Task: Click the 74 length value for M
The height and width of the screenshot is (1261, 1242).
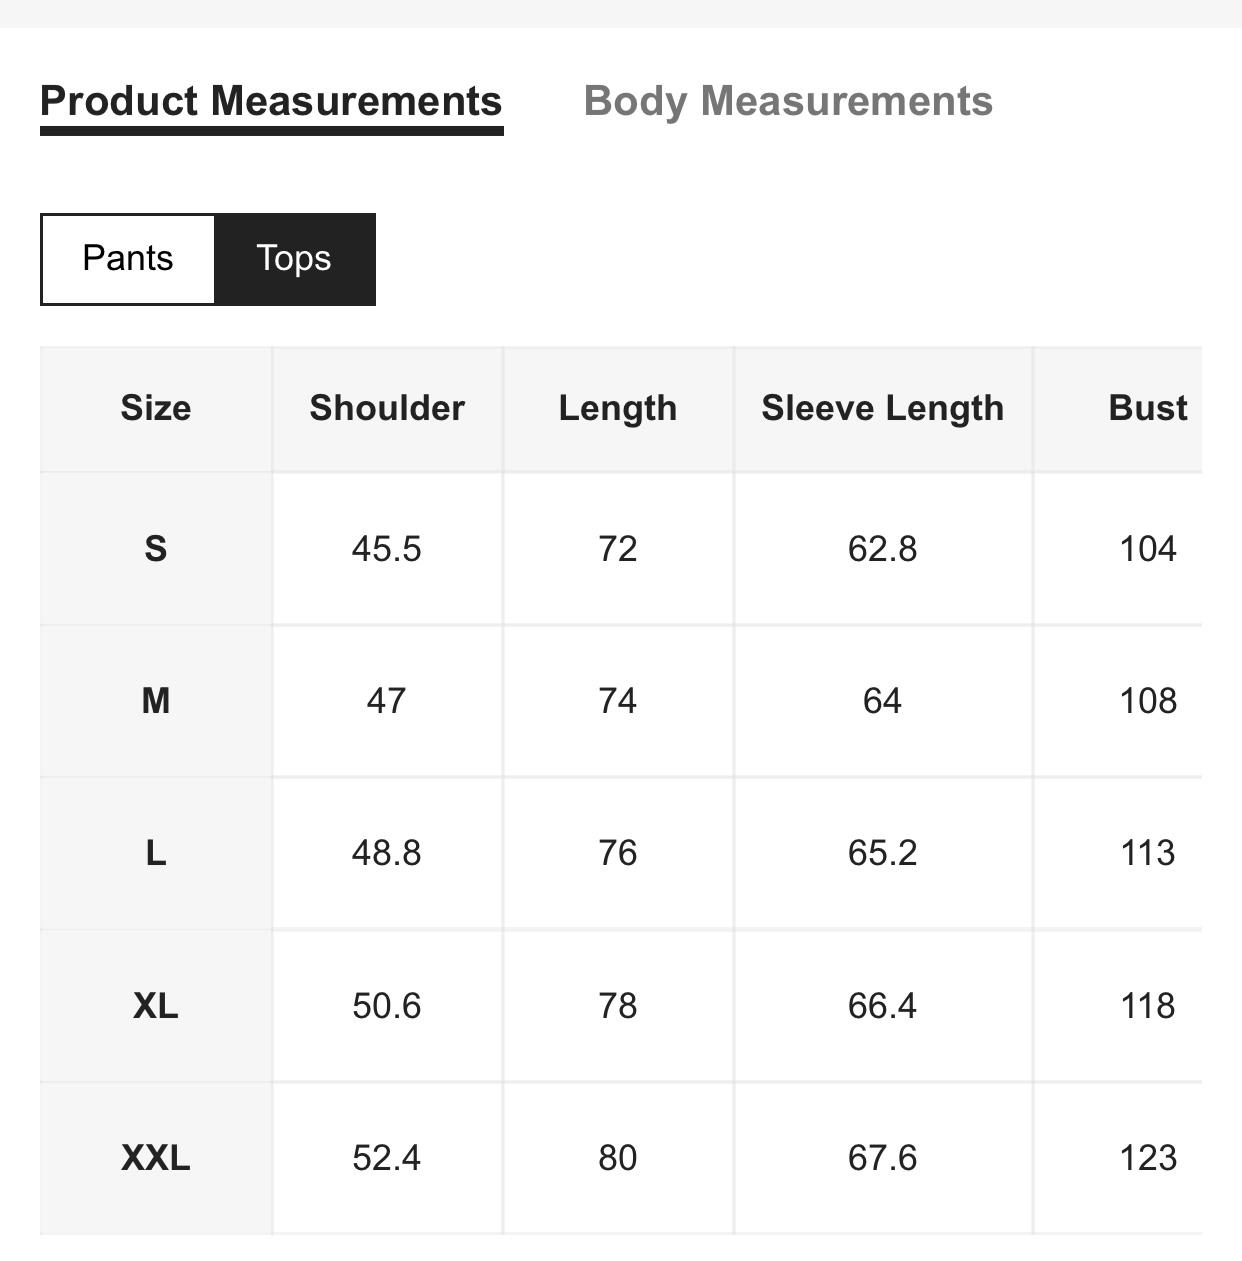Action: [618, 701]
